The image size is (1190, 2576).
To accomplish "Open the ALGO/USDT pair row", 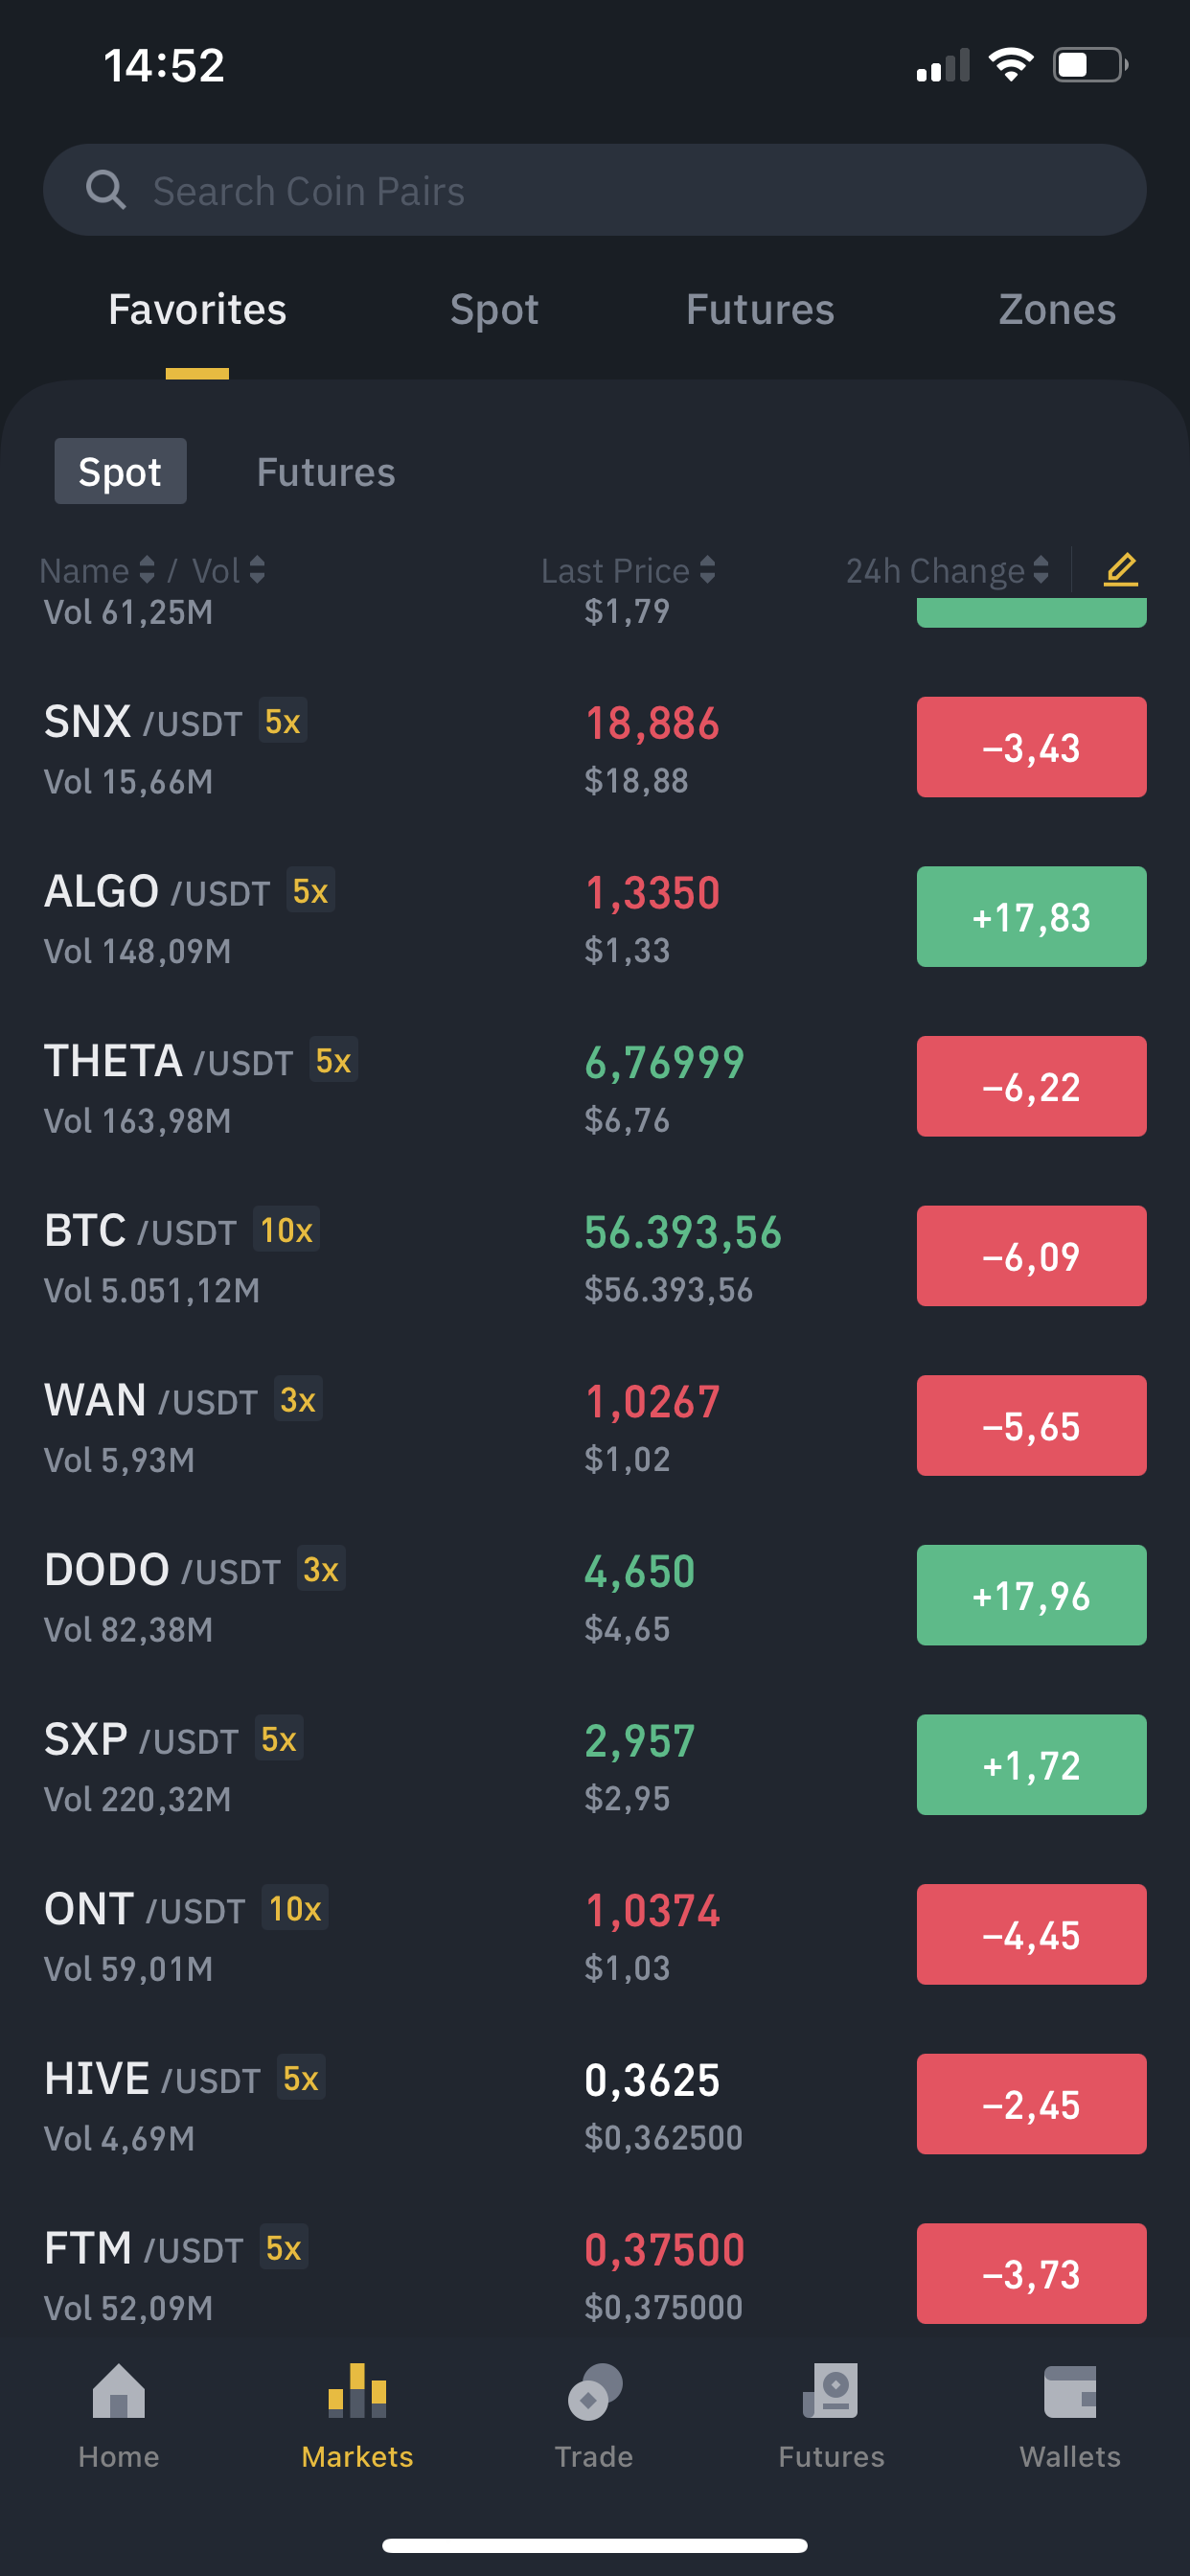I will (595, 917).
